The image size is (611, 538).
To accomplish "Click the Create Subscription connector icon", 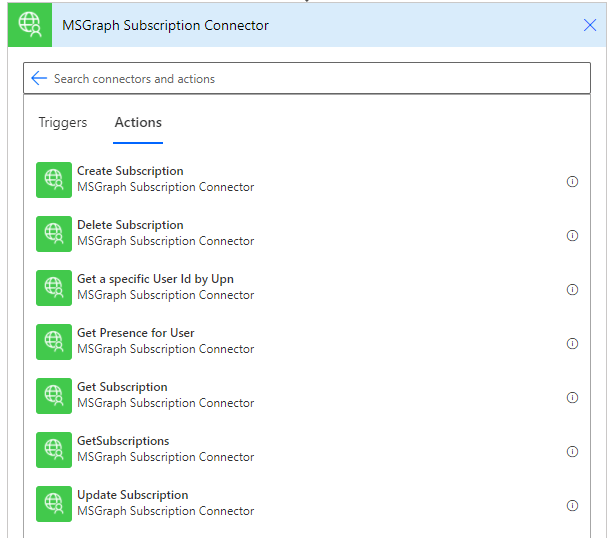I will pos(54,180).
